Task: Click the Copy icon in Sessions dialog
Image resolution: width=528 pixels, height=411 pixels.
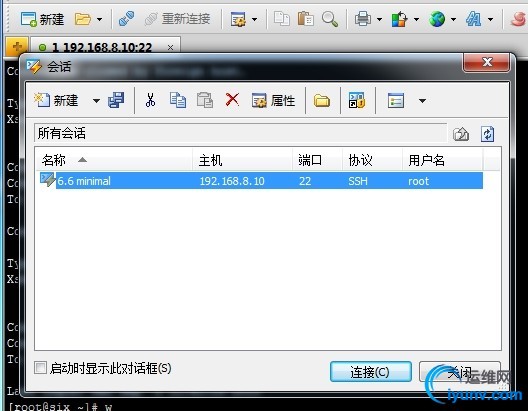Action: pyautogui.click(x=178, y=100)
